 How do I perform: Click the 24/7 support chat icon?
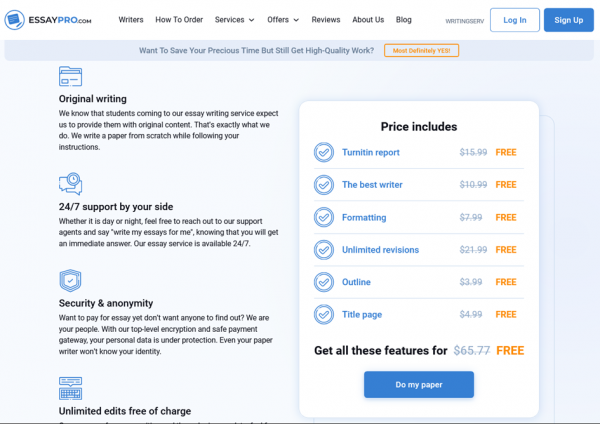[x=70, y=182]
